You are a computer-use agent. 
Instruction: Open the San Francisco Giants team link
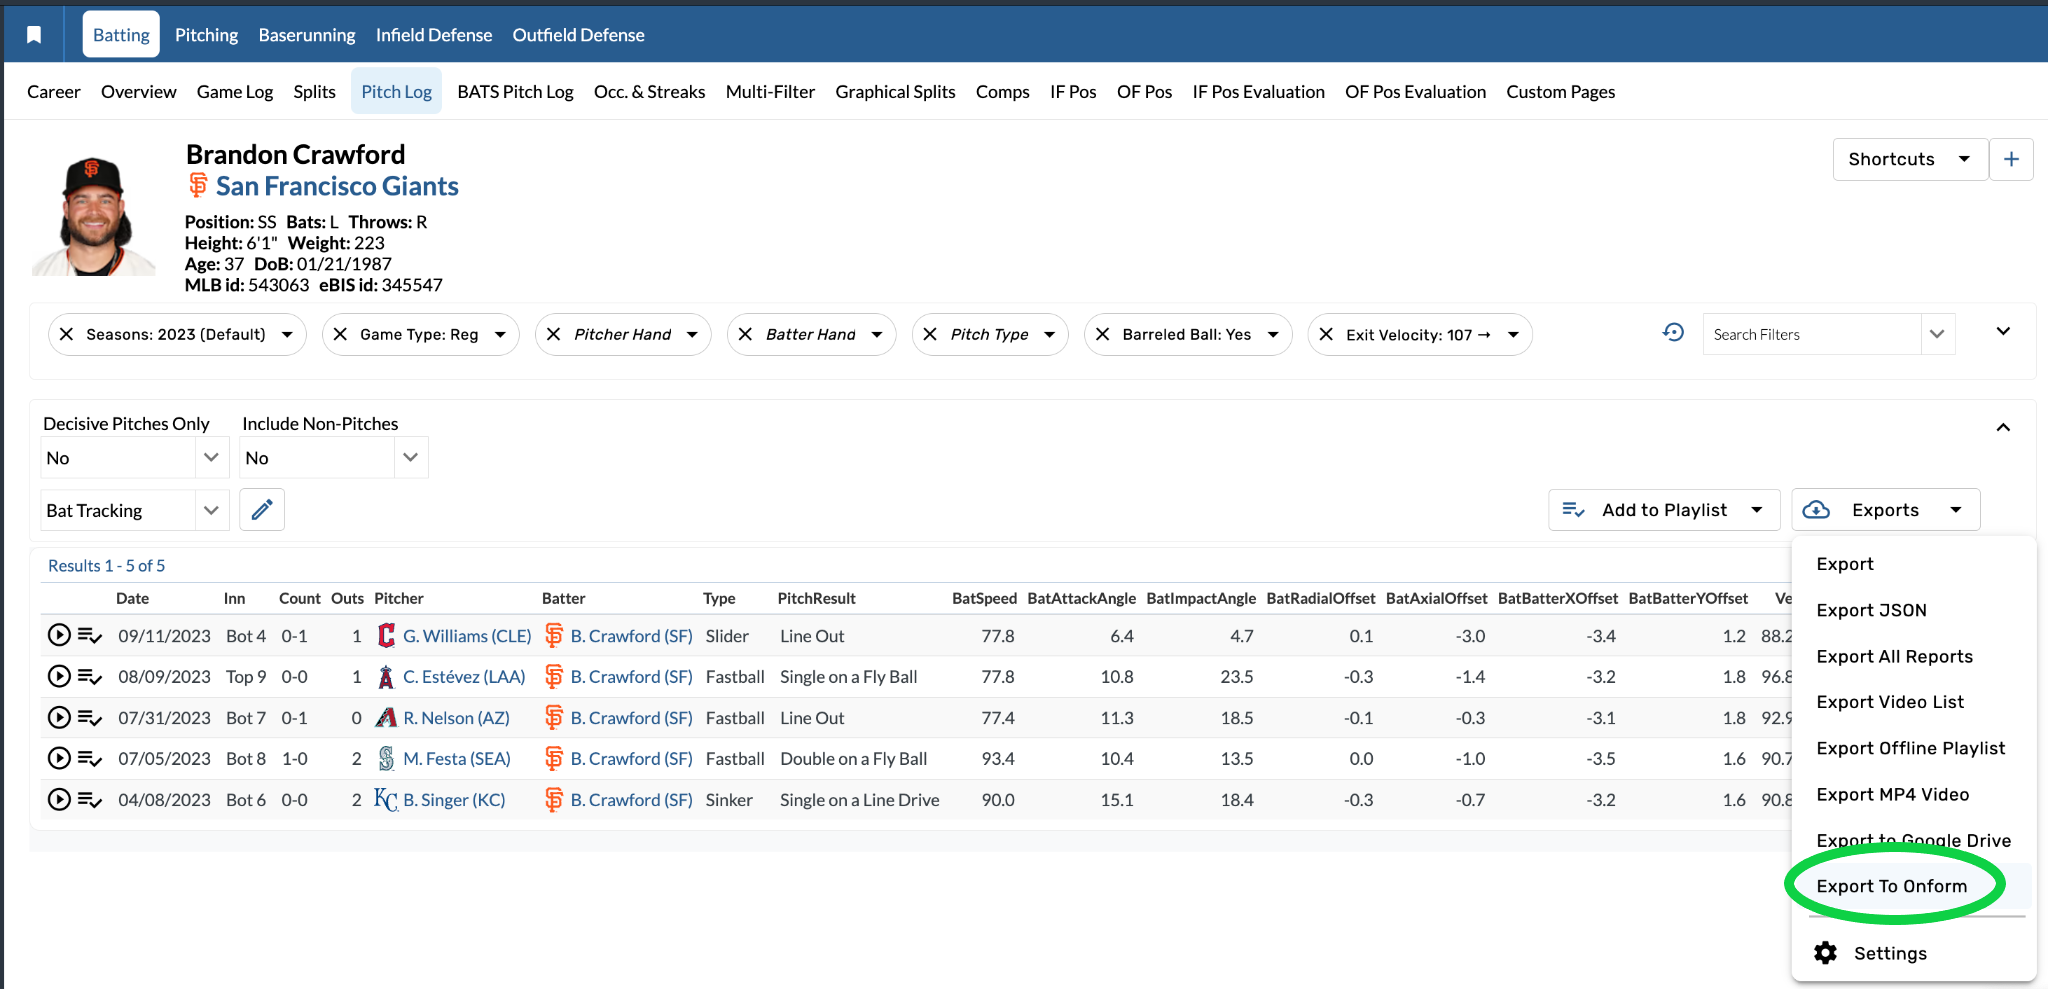337,187
